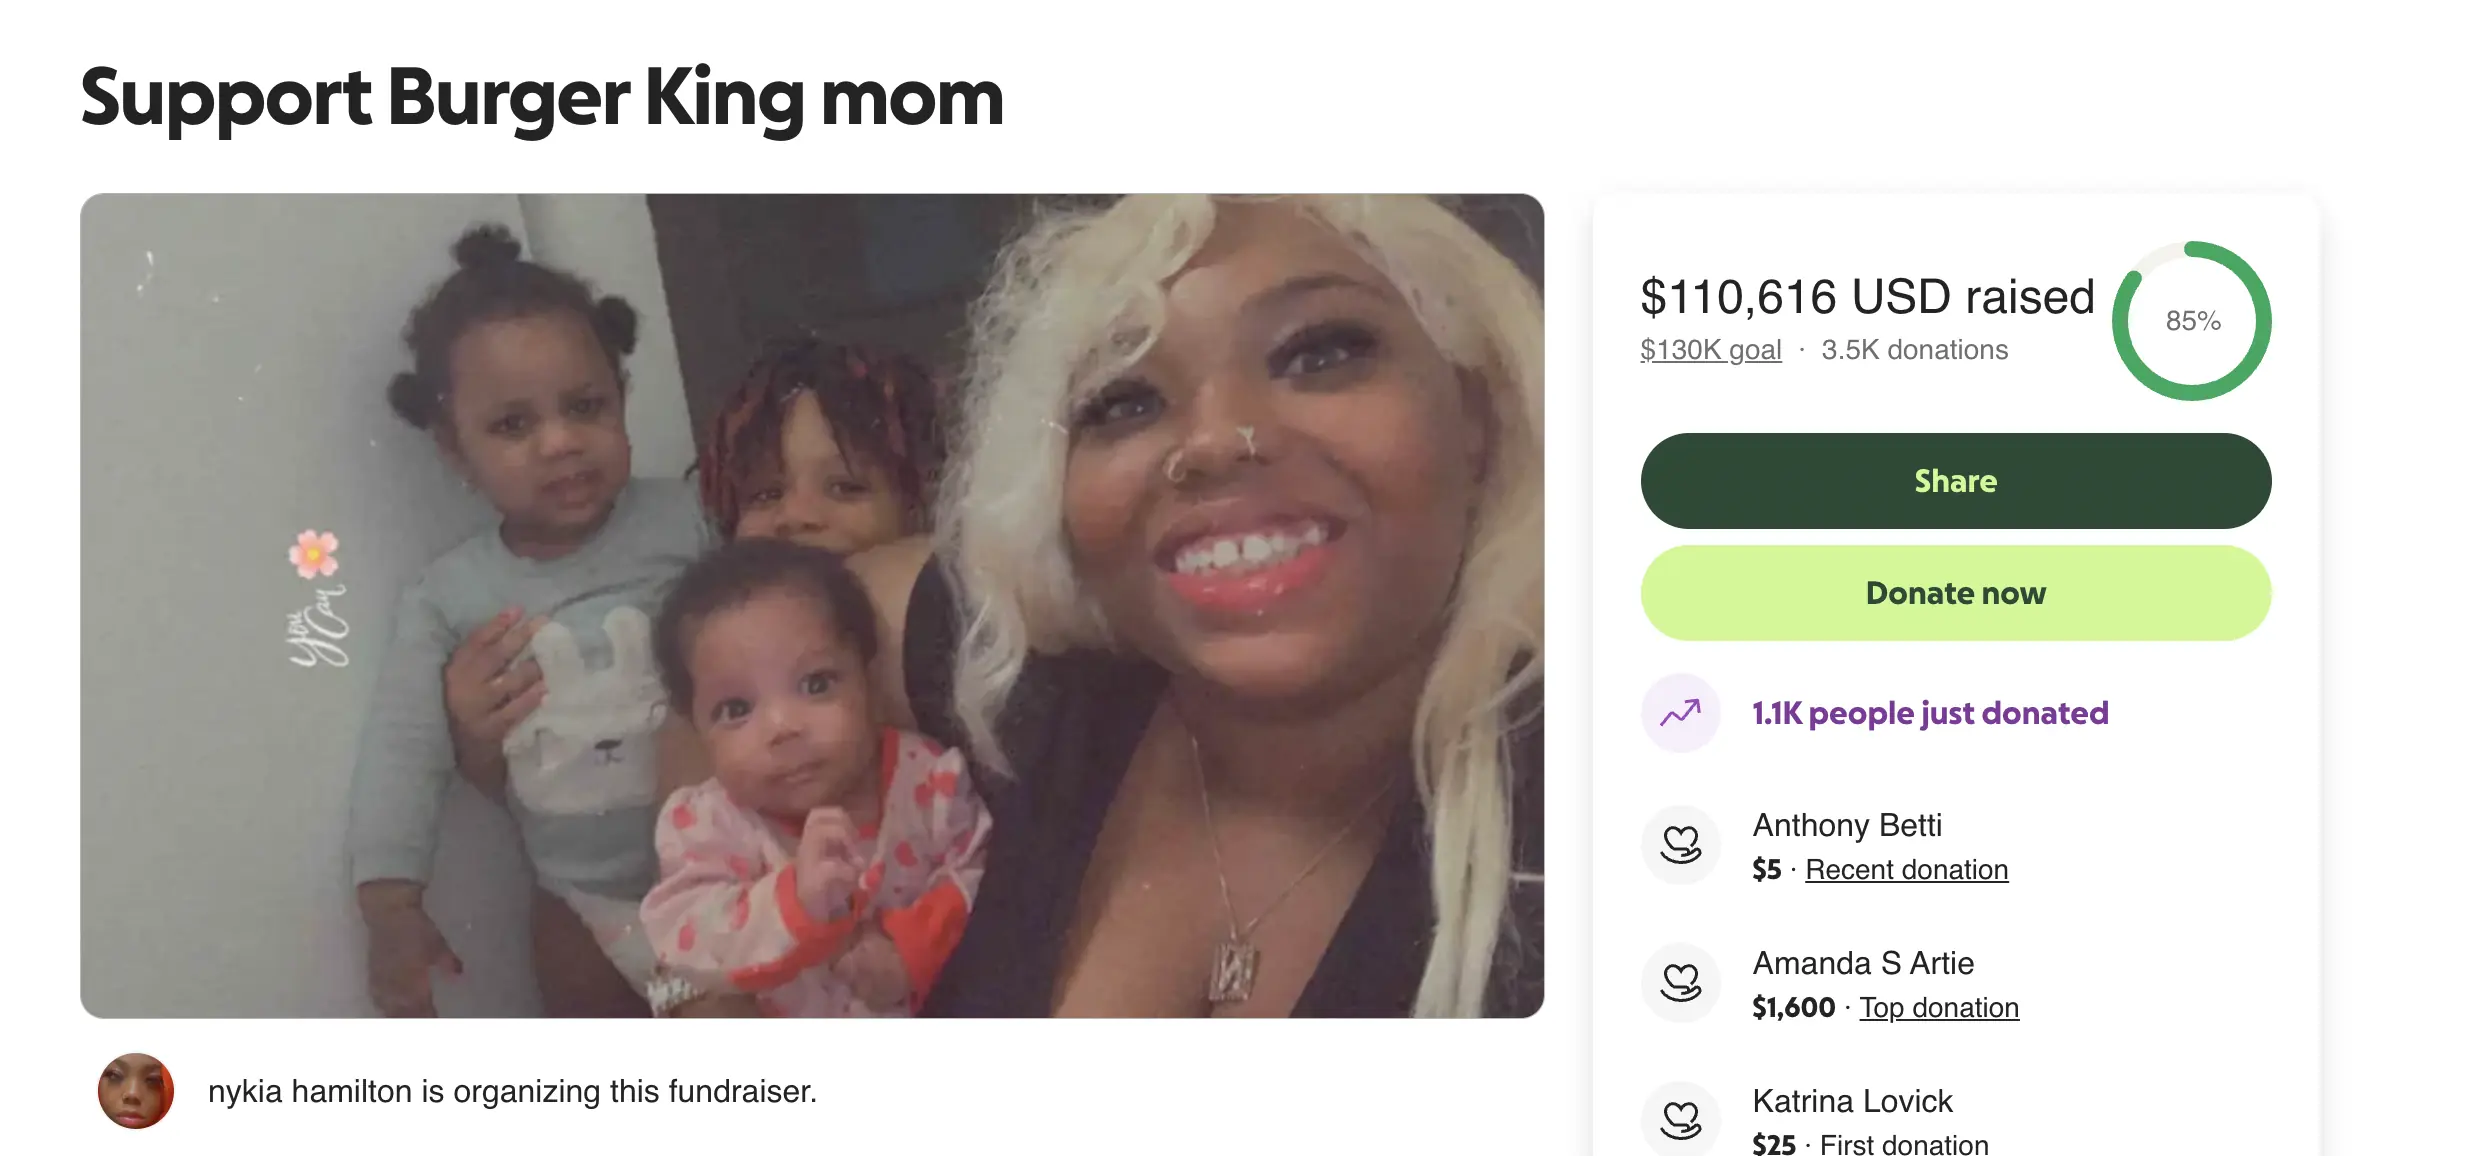Open the Top donation link
Screen dimensions: 2478x1156
pos(1938,1008)
